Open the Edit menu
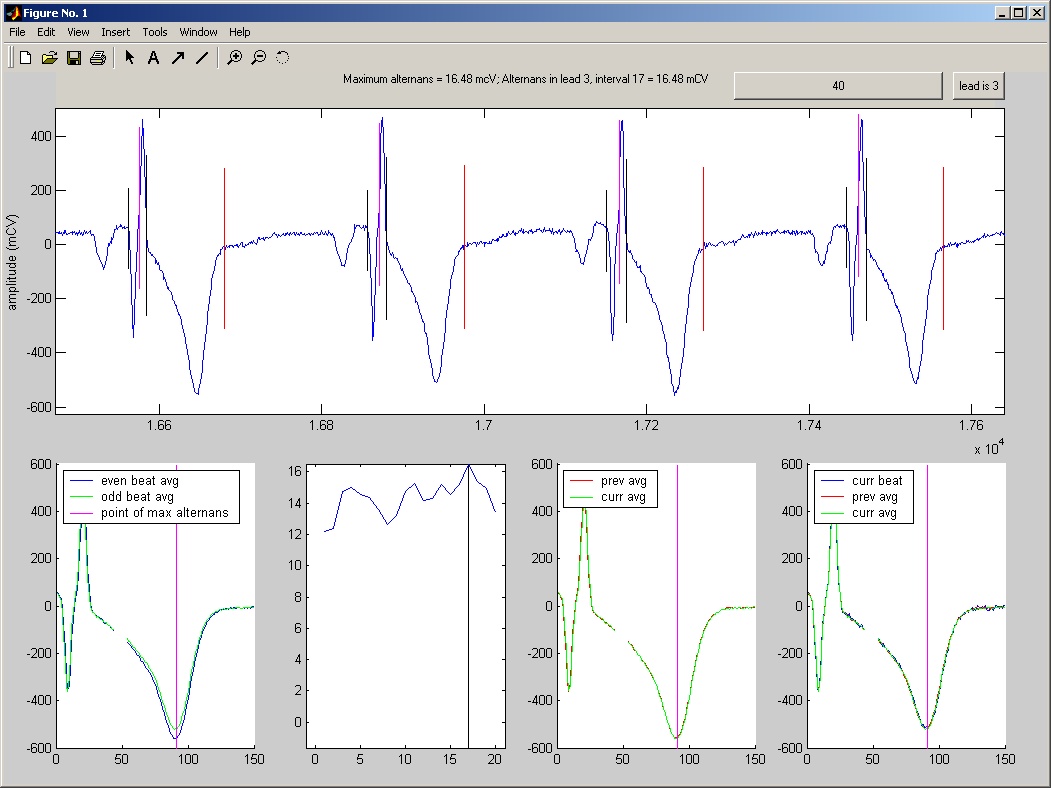The height and width of the screenshot is (788, 1051). pos(46,32)
